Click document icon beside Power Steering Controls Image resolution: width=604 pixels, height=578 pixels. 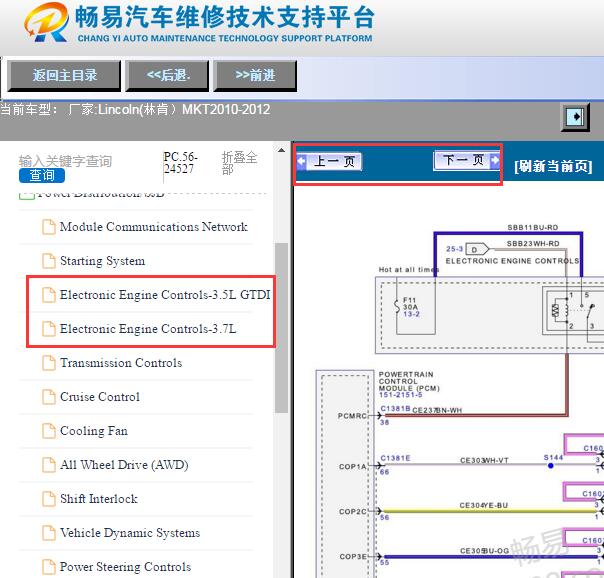49,566
